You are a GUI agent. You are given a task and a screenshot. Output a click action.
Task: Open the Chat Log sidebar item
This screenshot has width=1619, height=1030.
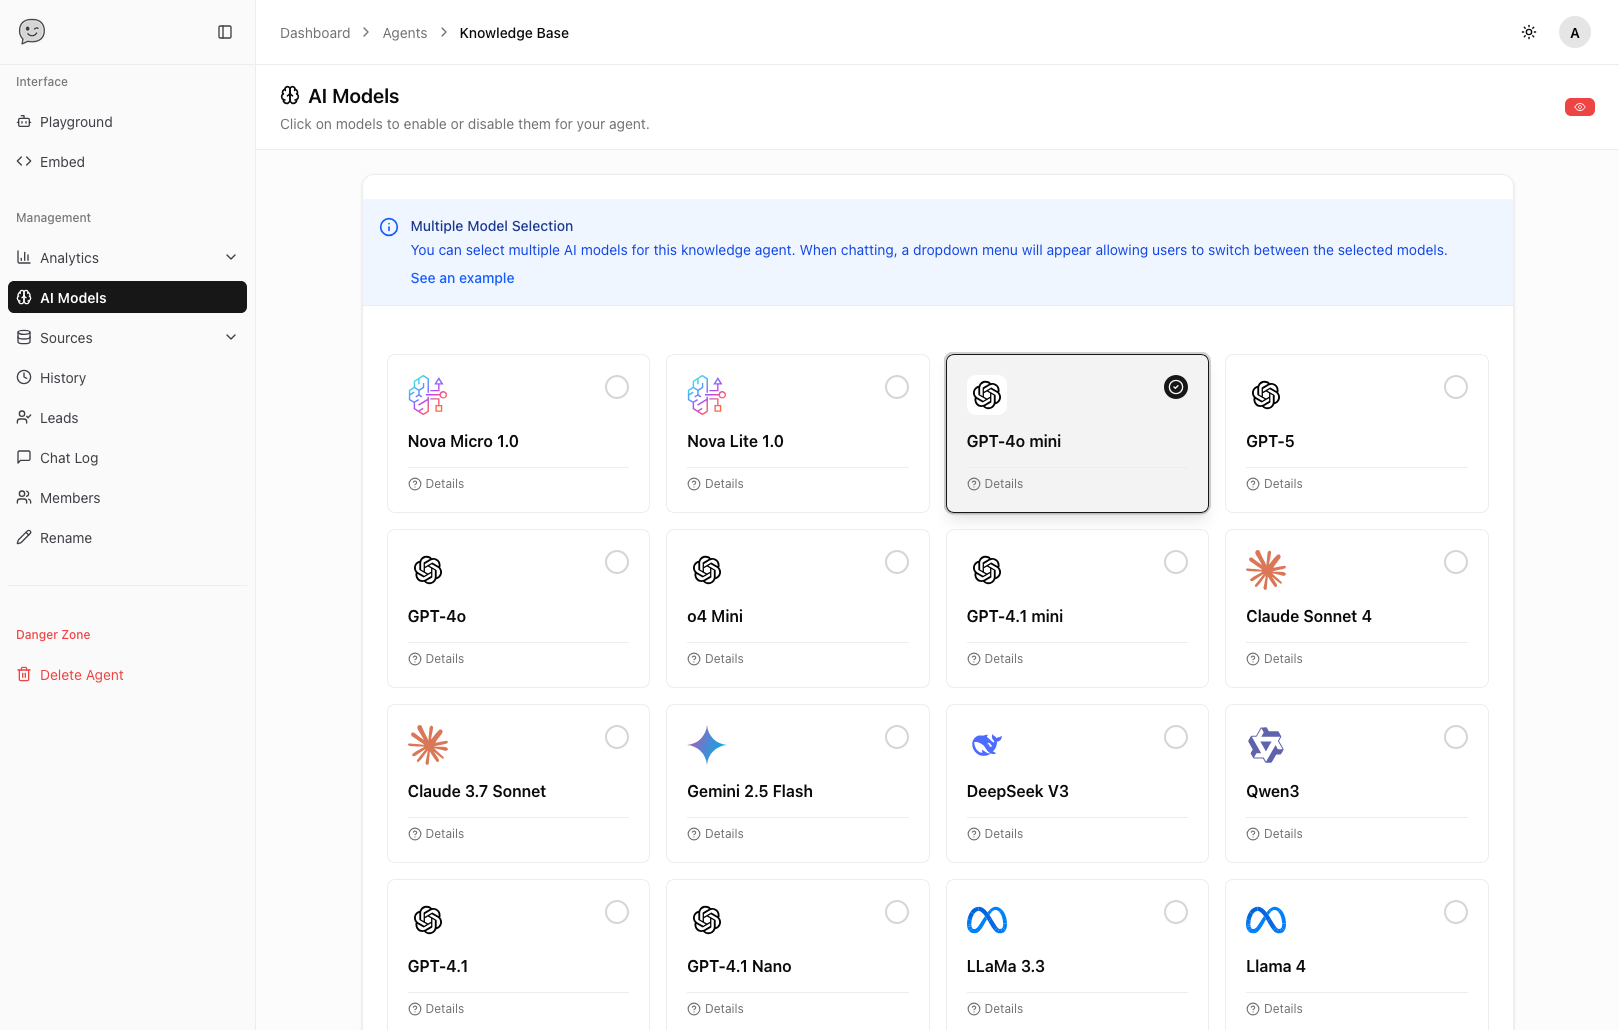pyautogui.click(x=69, y=458)
